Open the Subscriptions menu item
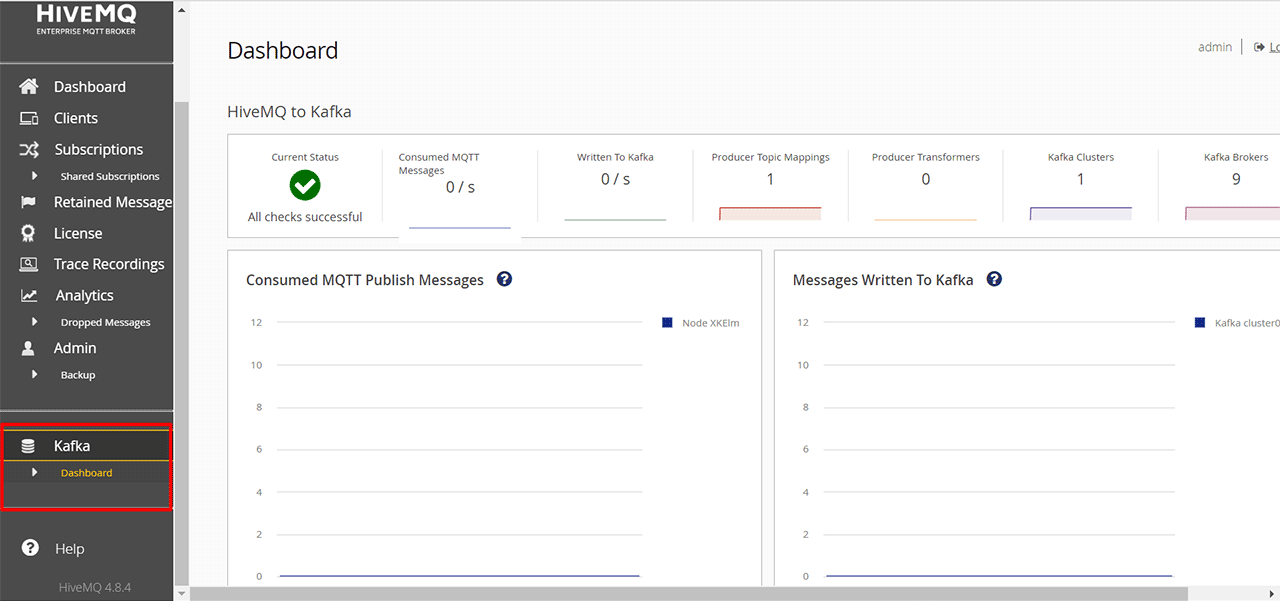Image resolution: width=1280 pixels, height=601 pixels. [99, 149]
